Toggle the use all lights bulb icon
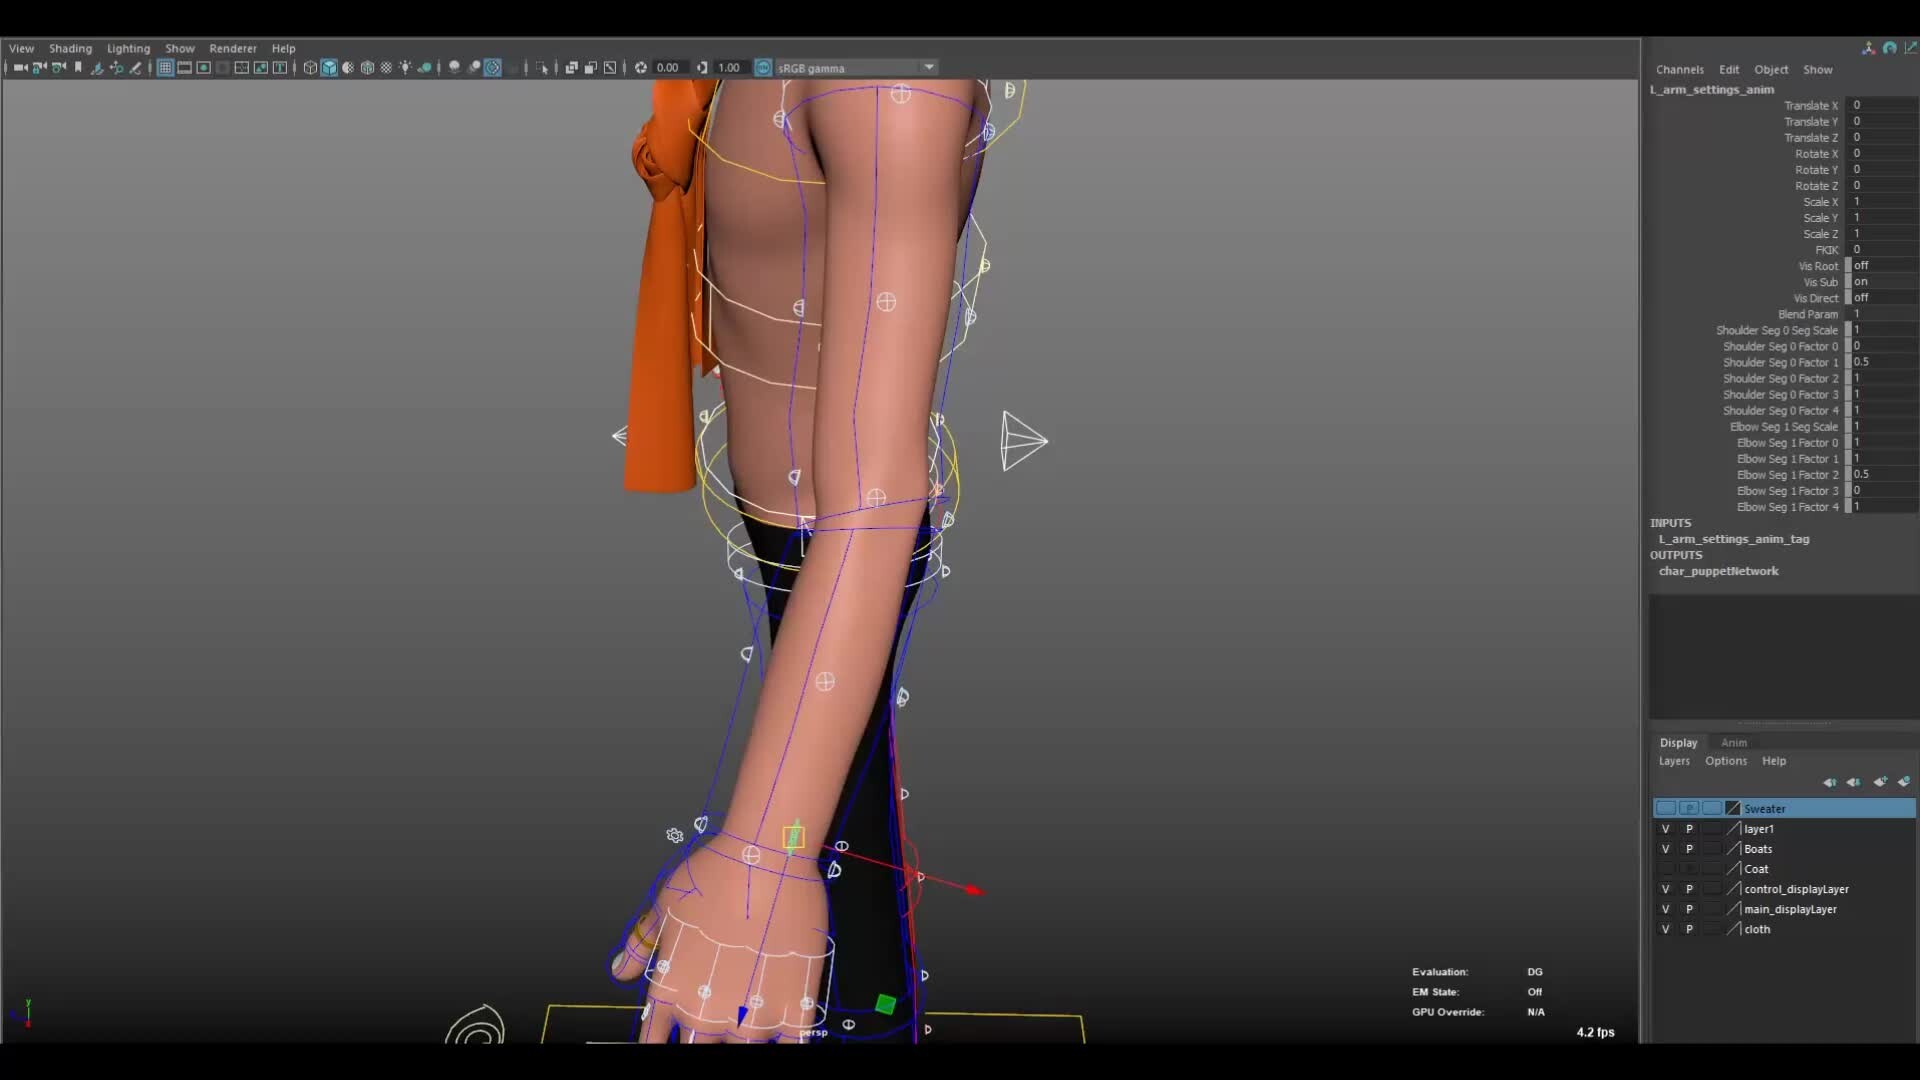 [x=404, y=67]
